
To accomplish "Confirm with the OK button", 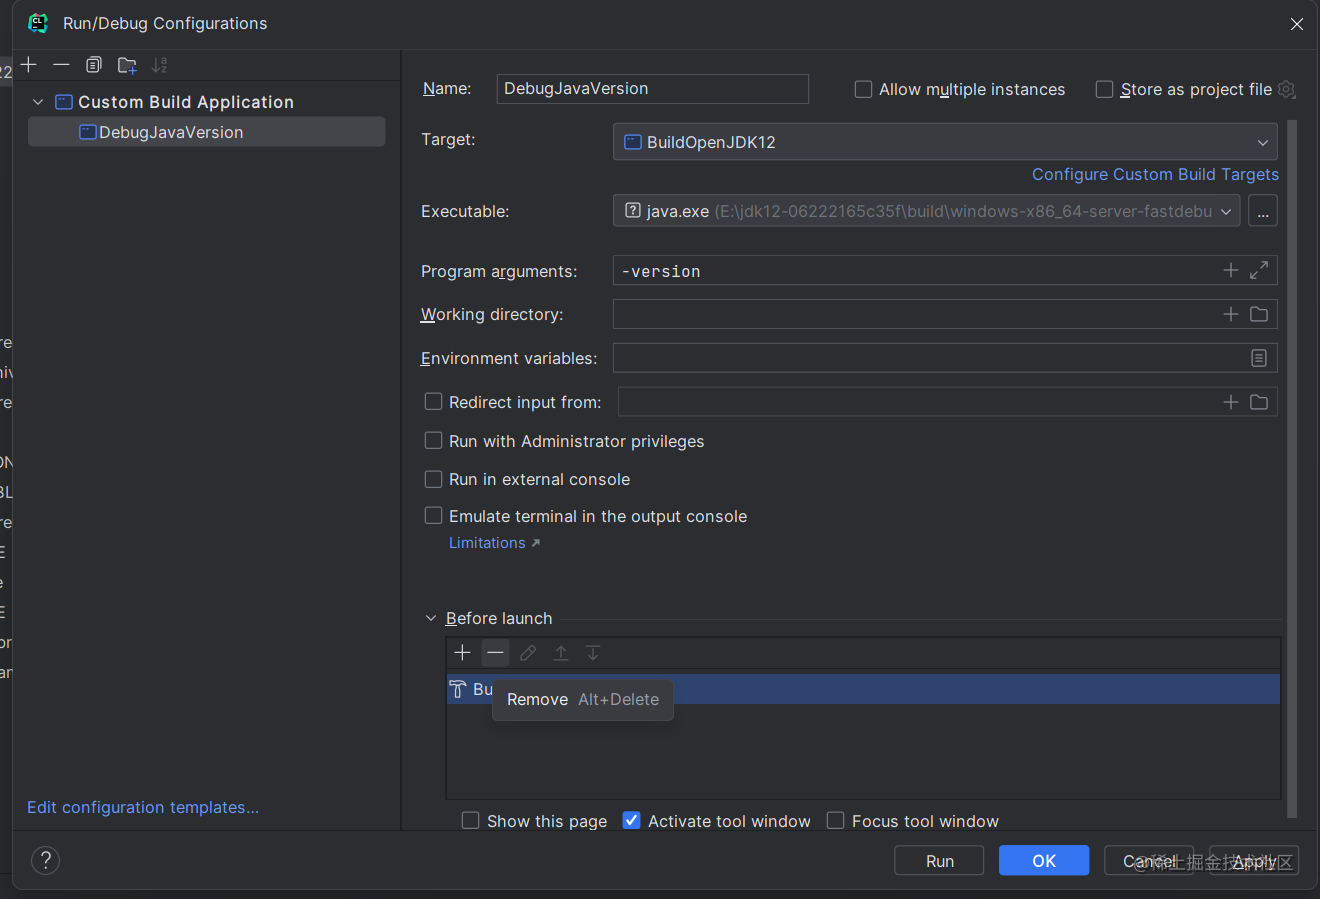I will 1044,860.
